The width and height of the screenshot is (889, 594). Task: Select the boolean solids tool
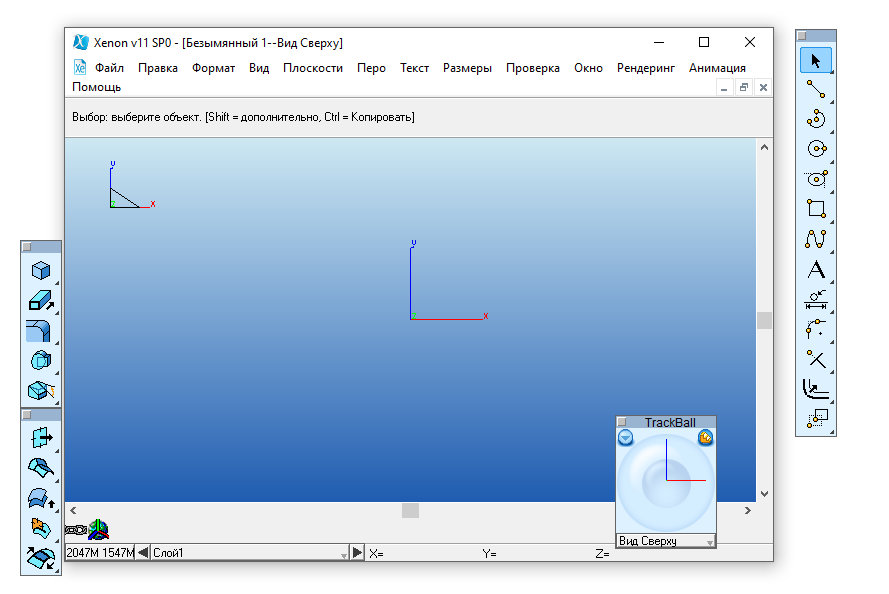point(41,360)
